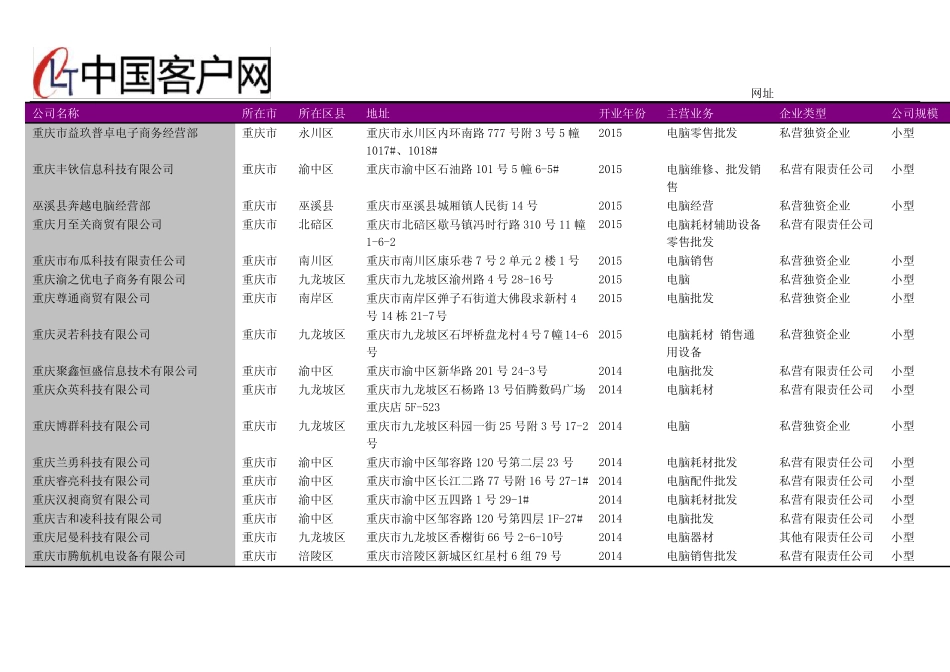Click company name 重庆吉和凌科技有限公司

pyautogui.click(x=97, y=519)
